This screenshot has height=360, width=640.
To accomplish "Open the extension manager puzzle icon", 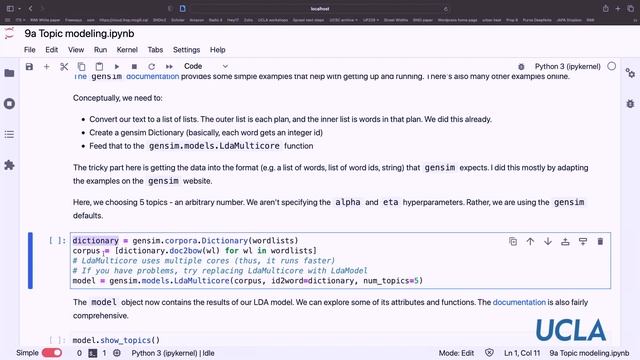I will pyautogui.click(x=9, y=165).
